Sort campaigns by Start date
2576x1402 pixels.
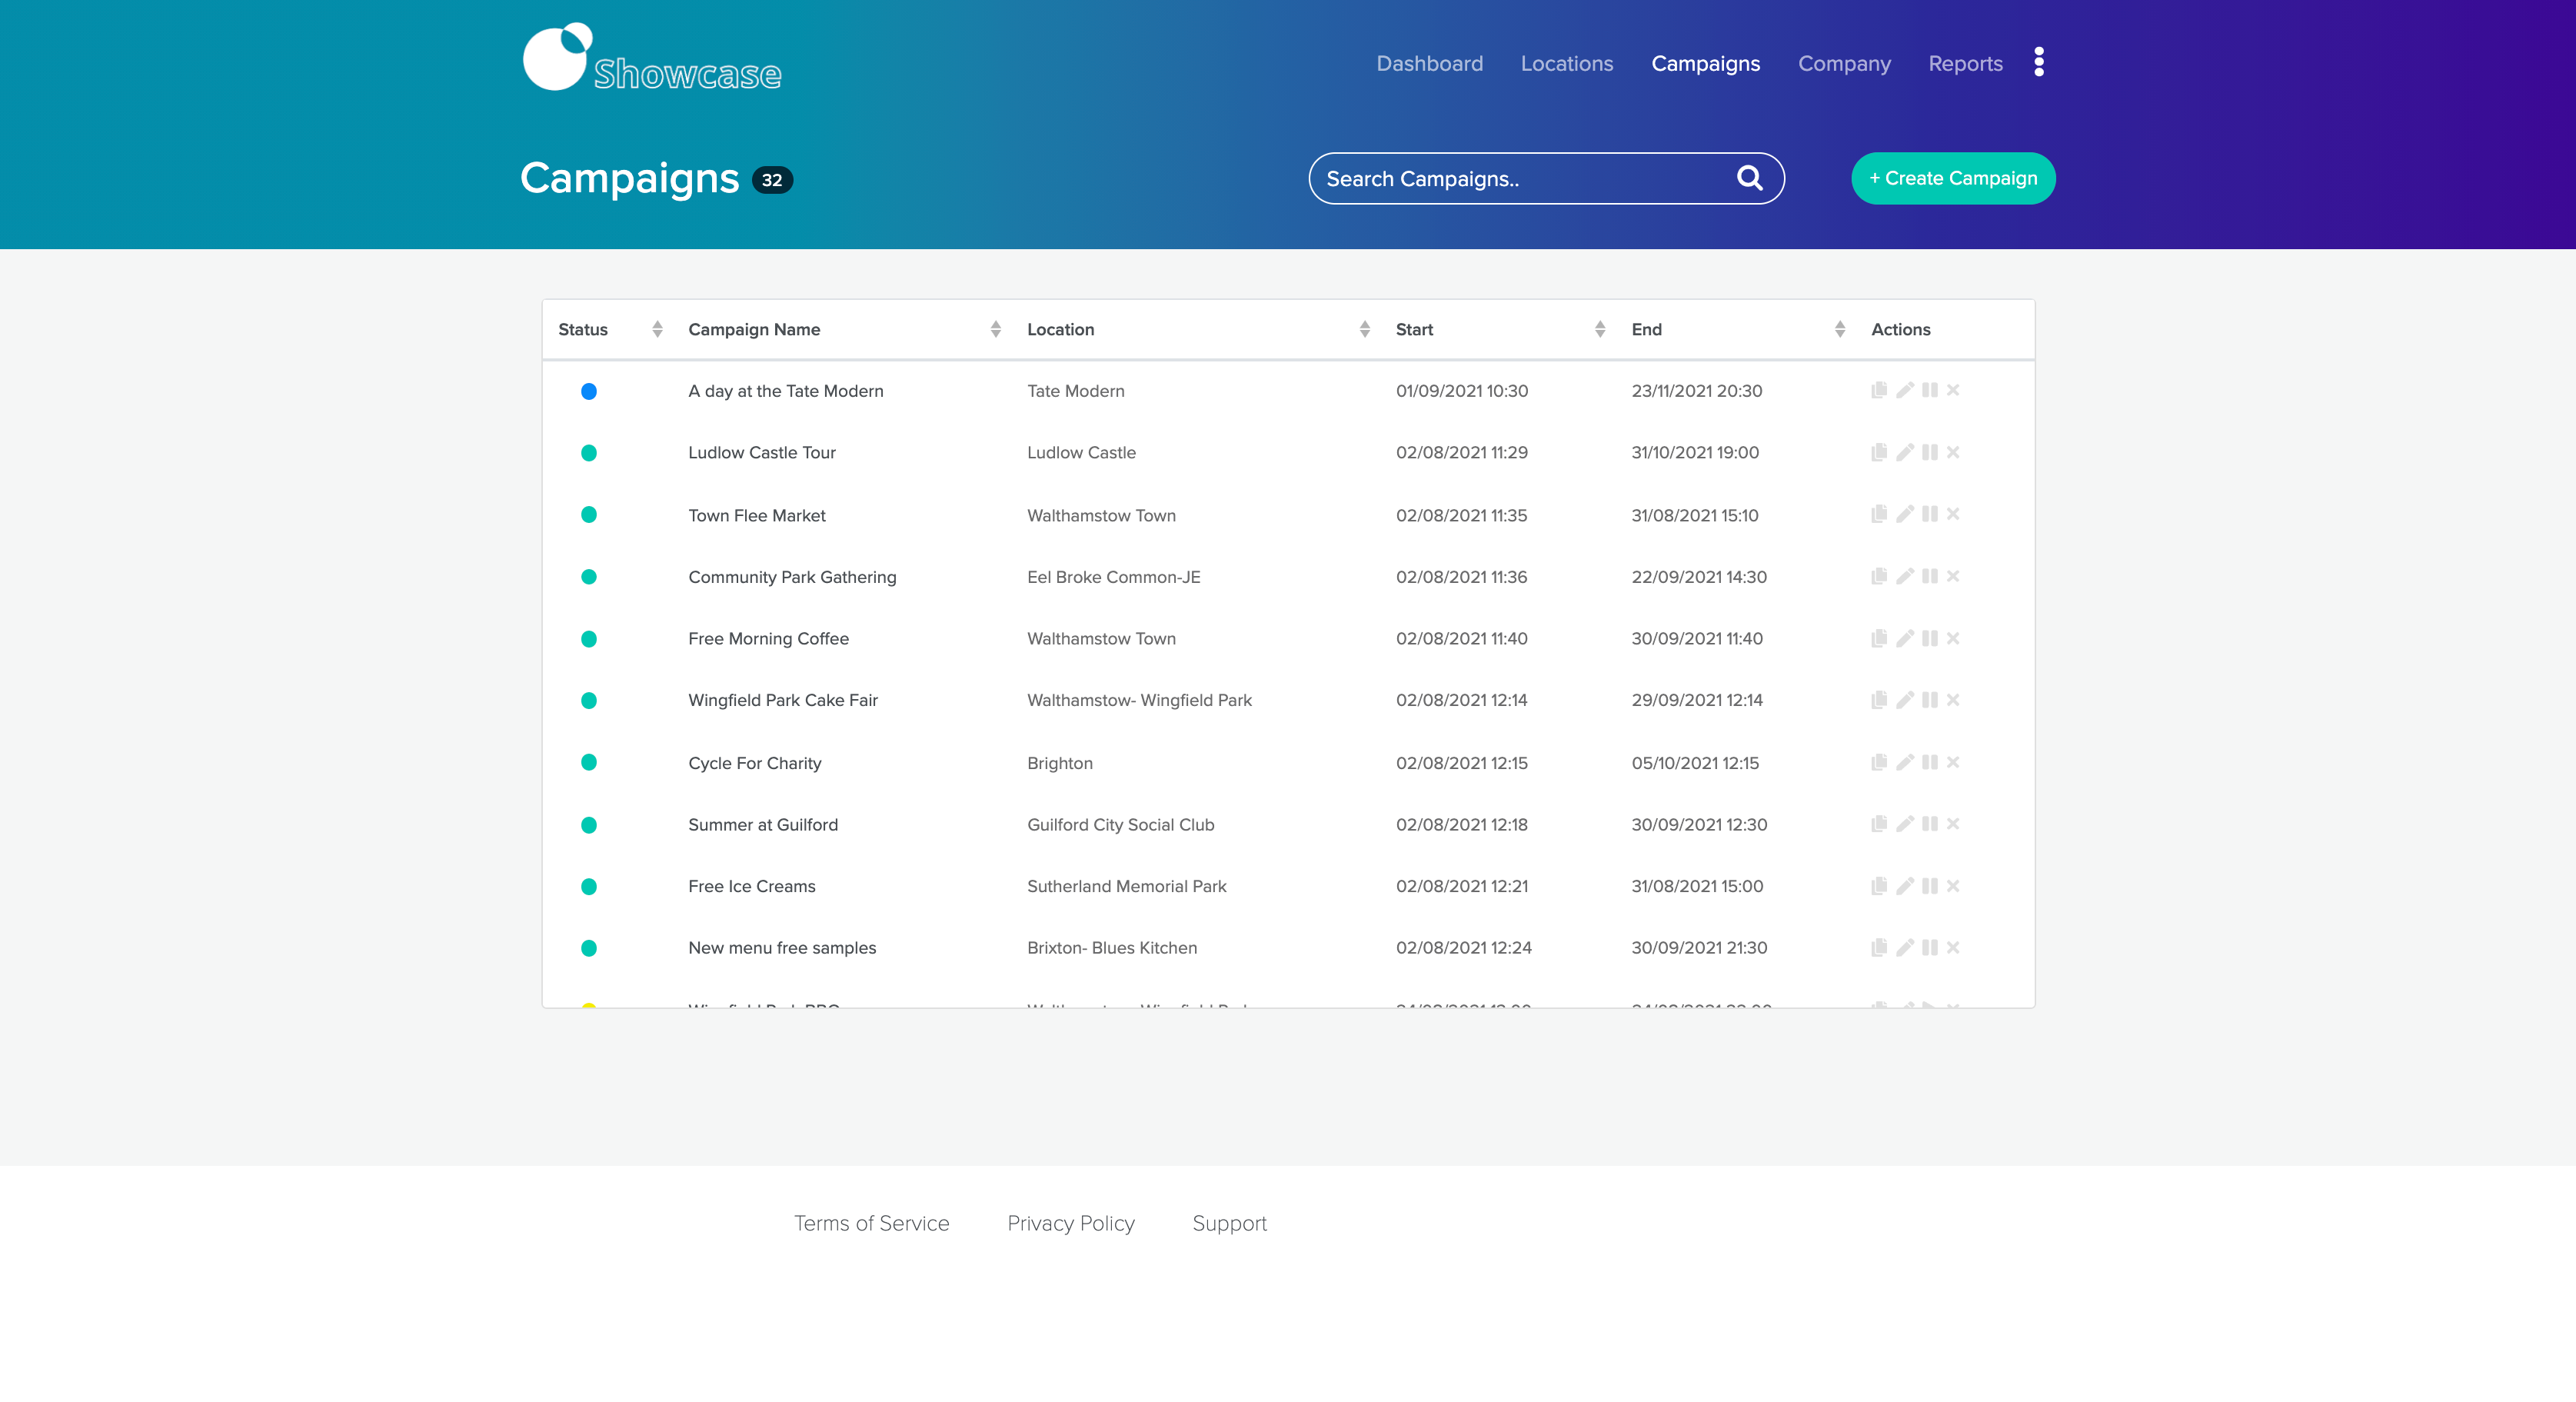[1600, 328]
